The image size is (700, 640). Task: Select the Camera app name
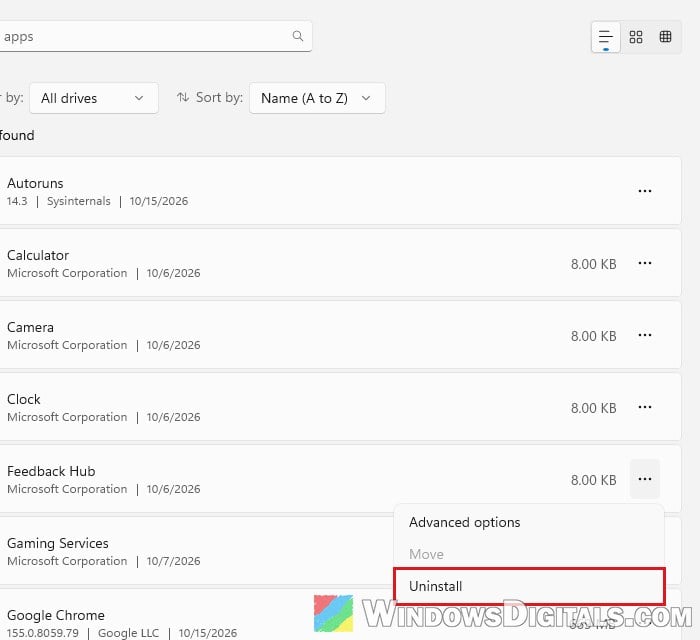coord(30,327)
